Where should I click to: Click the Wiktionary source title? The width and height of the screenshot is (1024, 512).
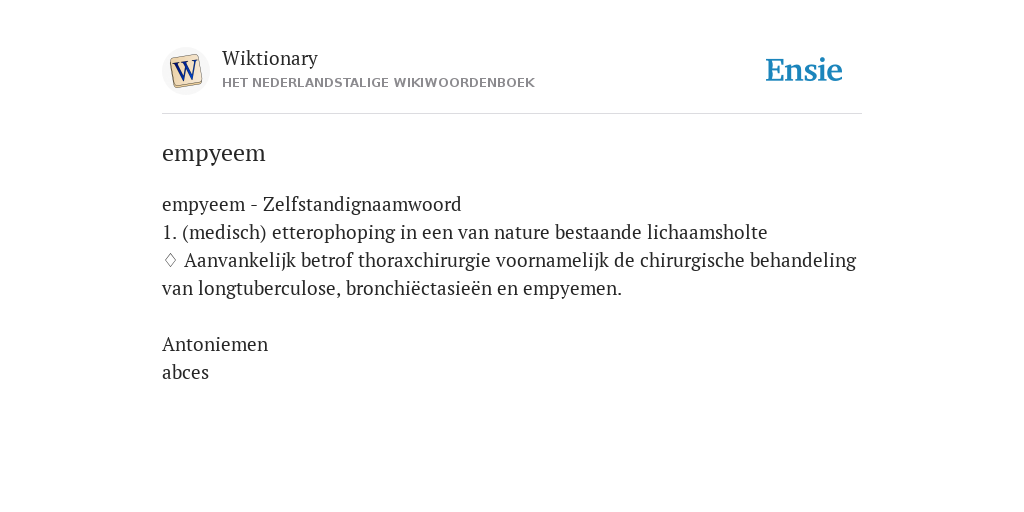pos(270,58)
